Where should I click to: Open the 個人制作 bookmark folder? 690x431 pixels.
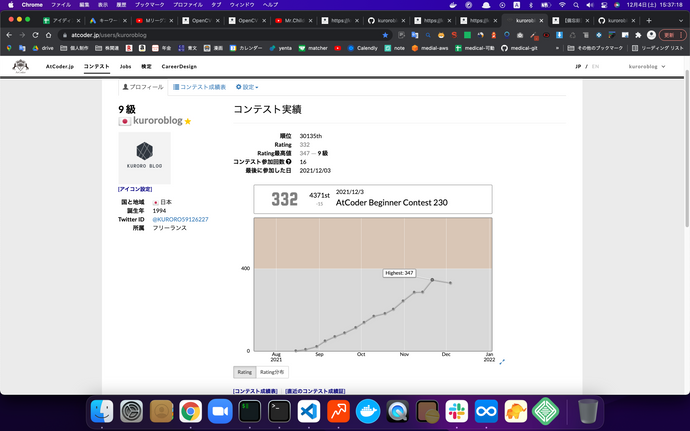(x=74, y=48)
